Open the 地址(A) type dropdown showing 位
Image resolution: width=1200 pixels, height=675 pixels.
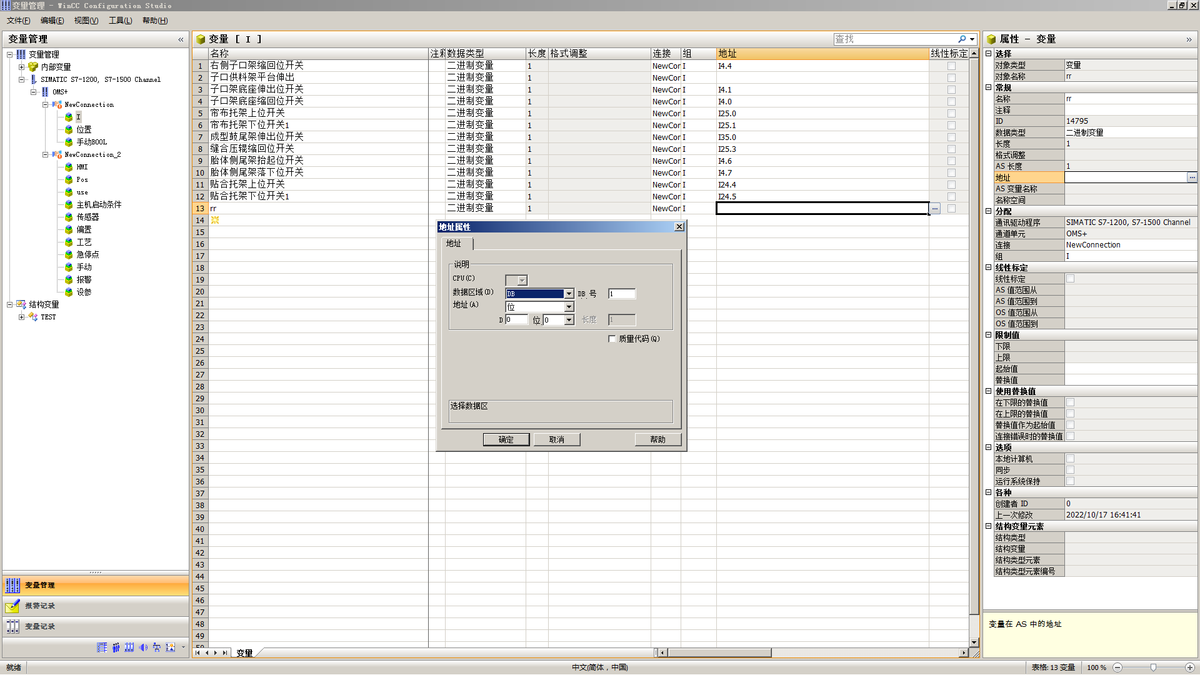coord(568,307)
